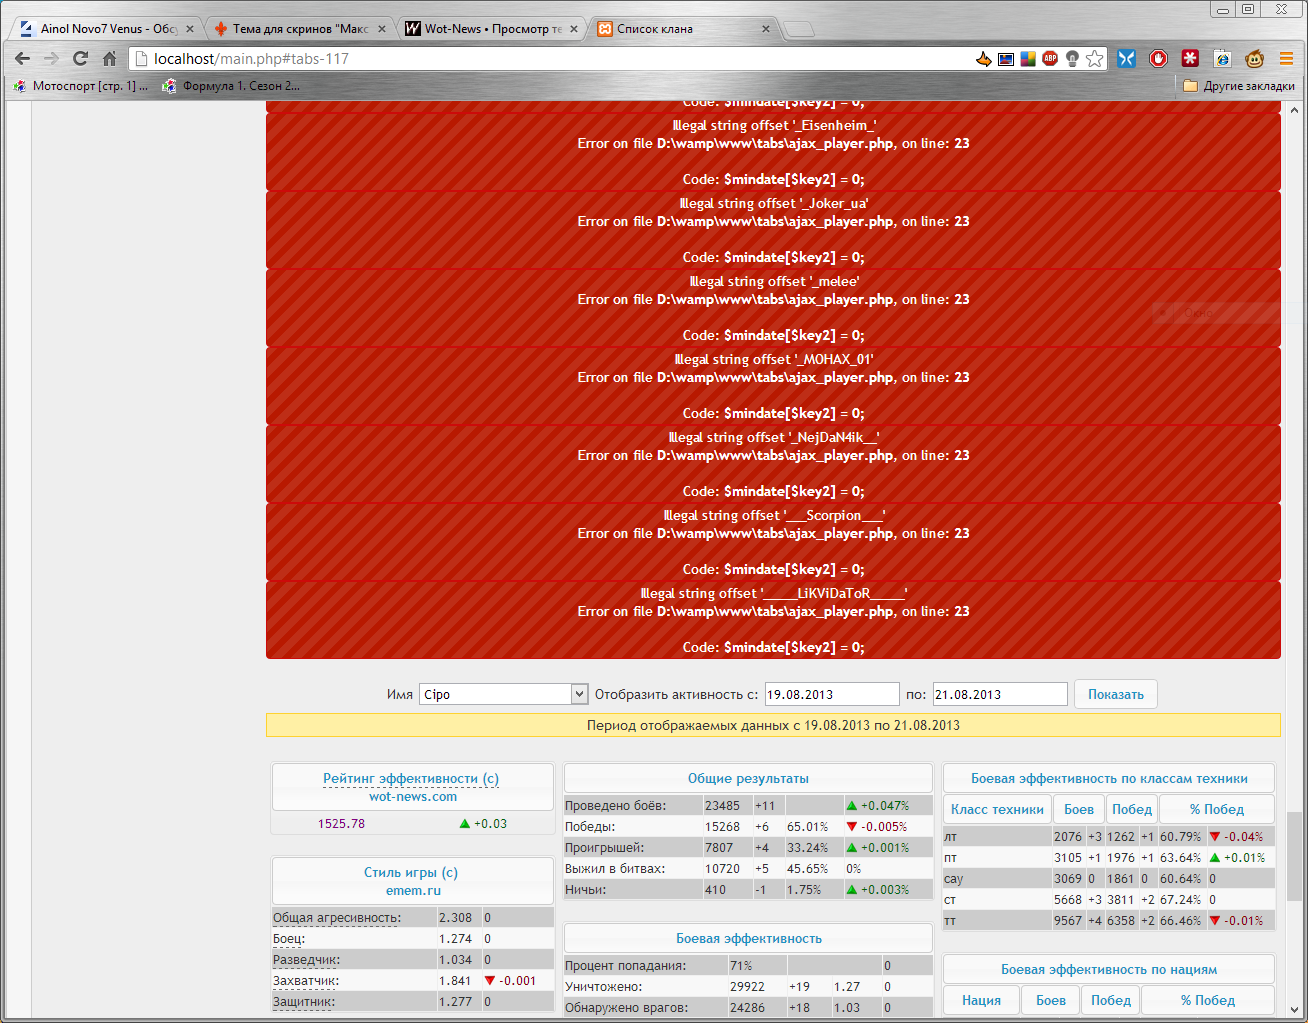This screenshot has height=1023, width=1308.
Task: Open the IE Tab extension icon
Action: click(x=1222, y=59)
